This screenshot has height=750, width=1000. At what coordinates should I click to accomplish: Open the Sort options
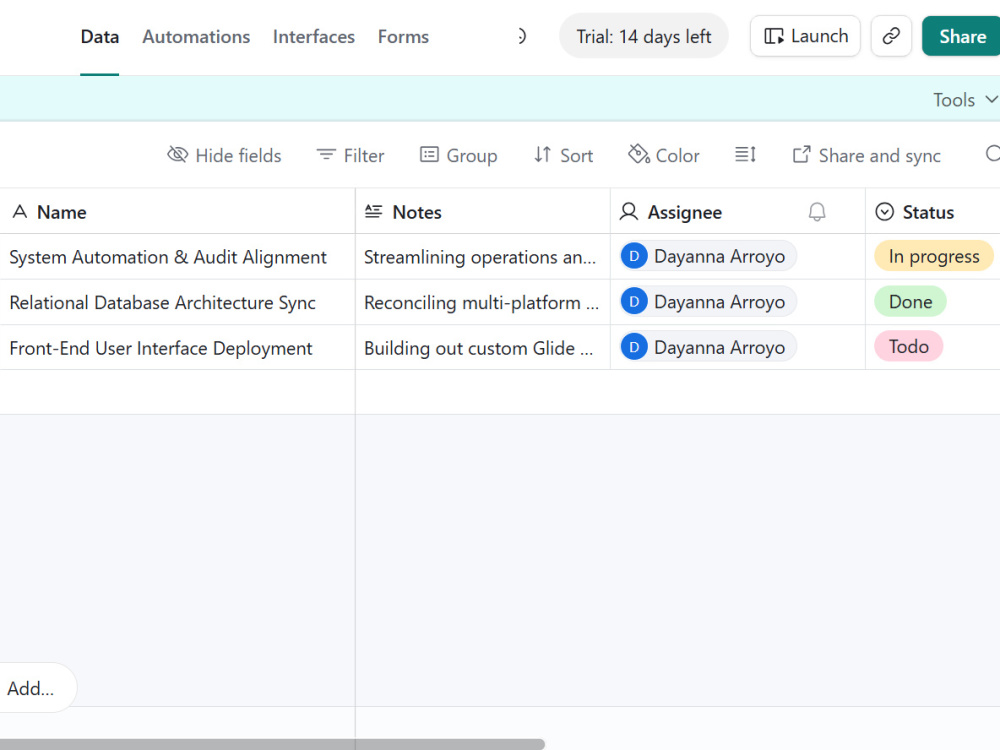(x=564, y=156)
